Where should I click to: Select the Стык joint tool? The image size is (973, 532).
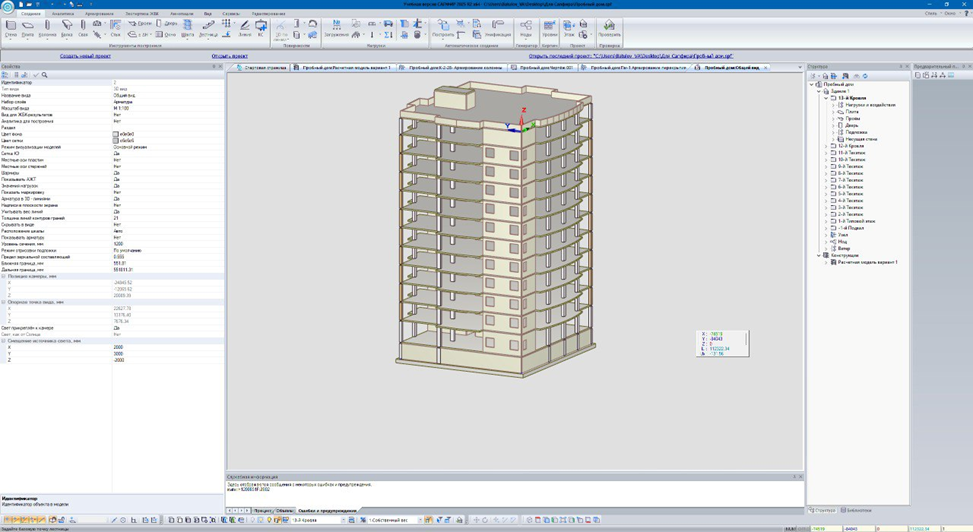point(115,29)
